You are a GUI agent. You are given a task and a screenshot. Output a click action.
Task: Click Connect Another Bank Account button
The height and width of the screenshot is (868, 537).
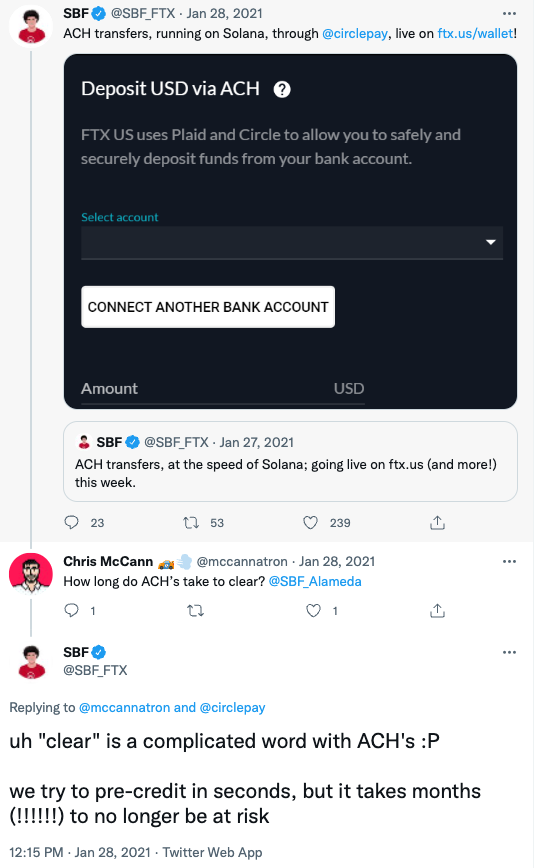208,307
